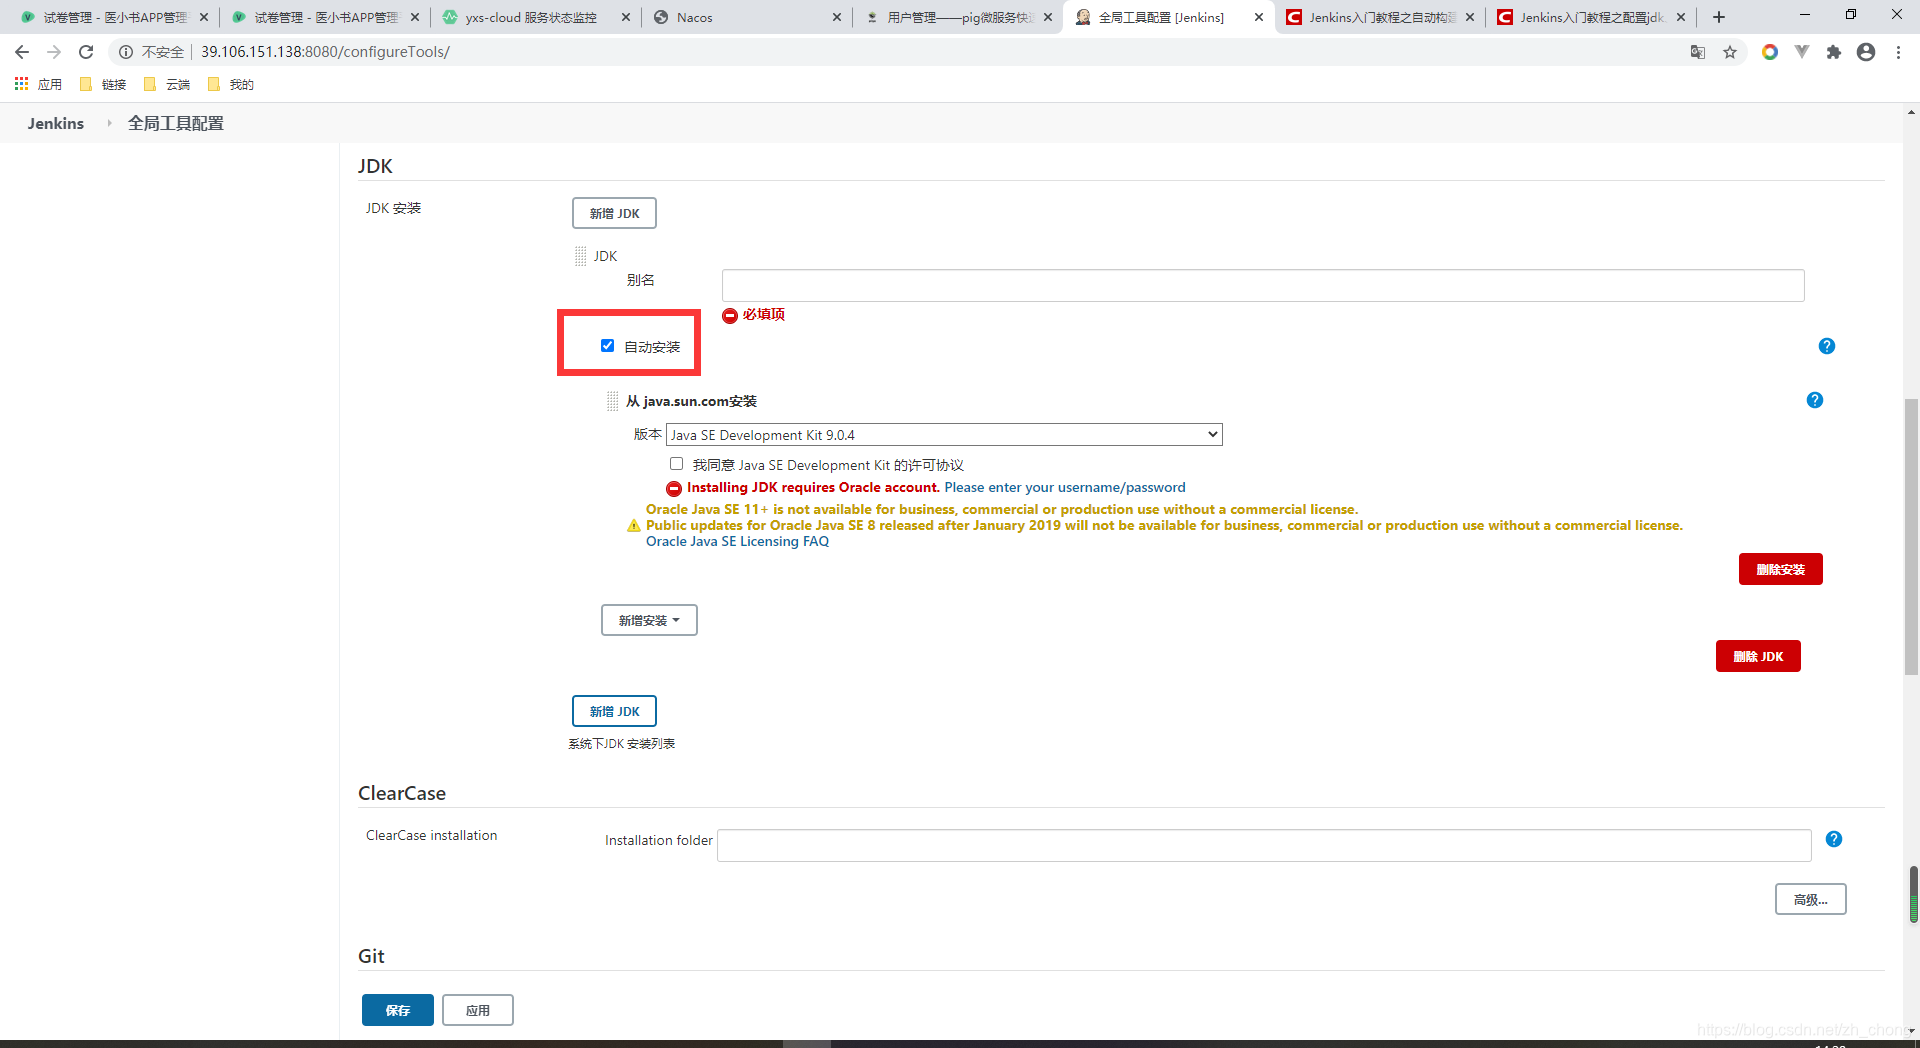Expand the Jenkins breadcrumb chevron
1920x1048 pixels.
coord(108,123)
